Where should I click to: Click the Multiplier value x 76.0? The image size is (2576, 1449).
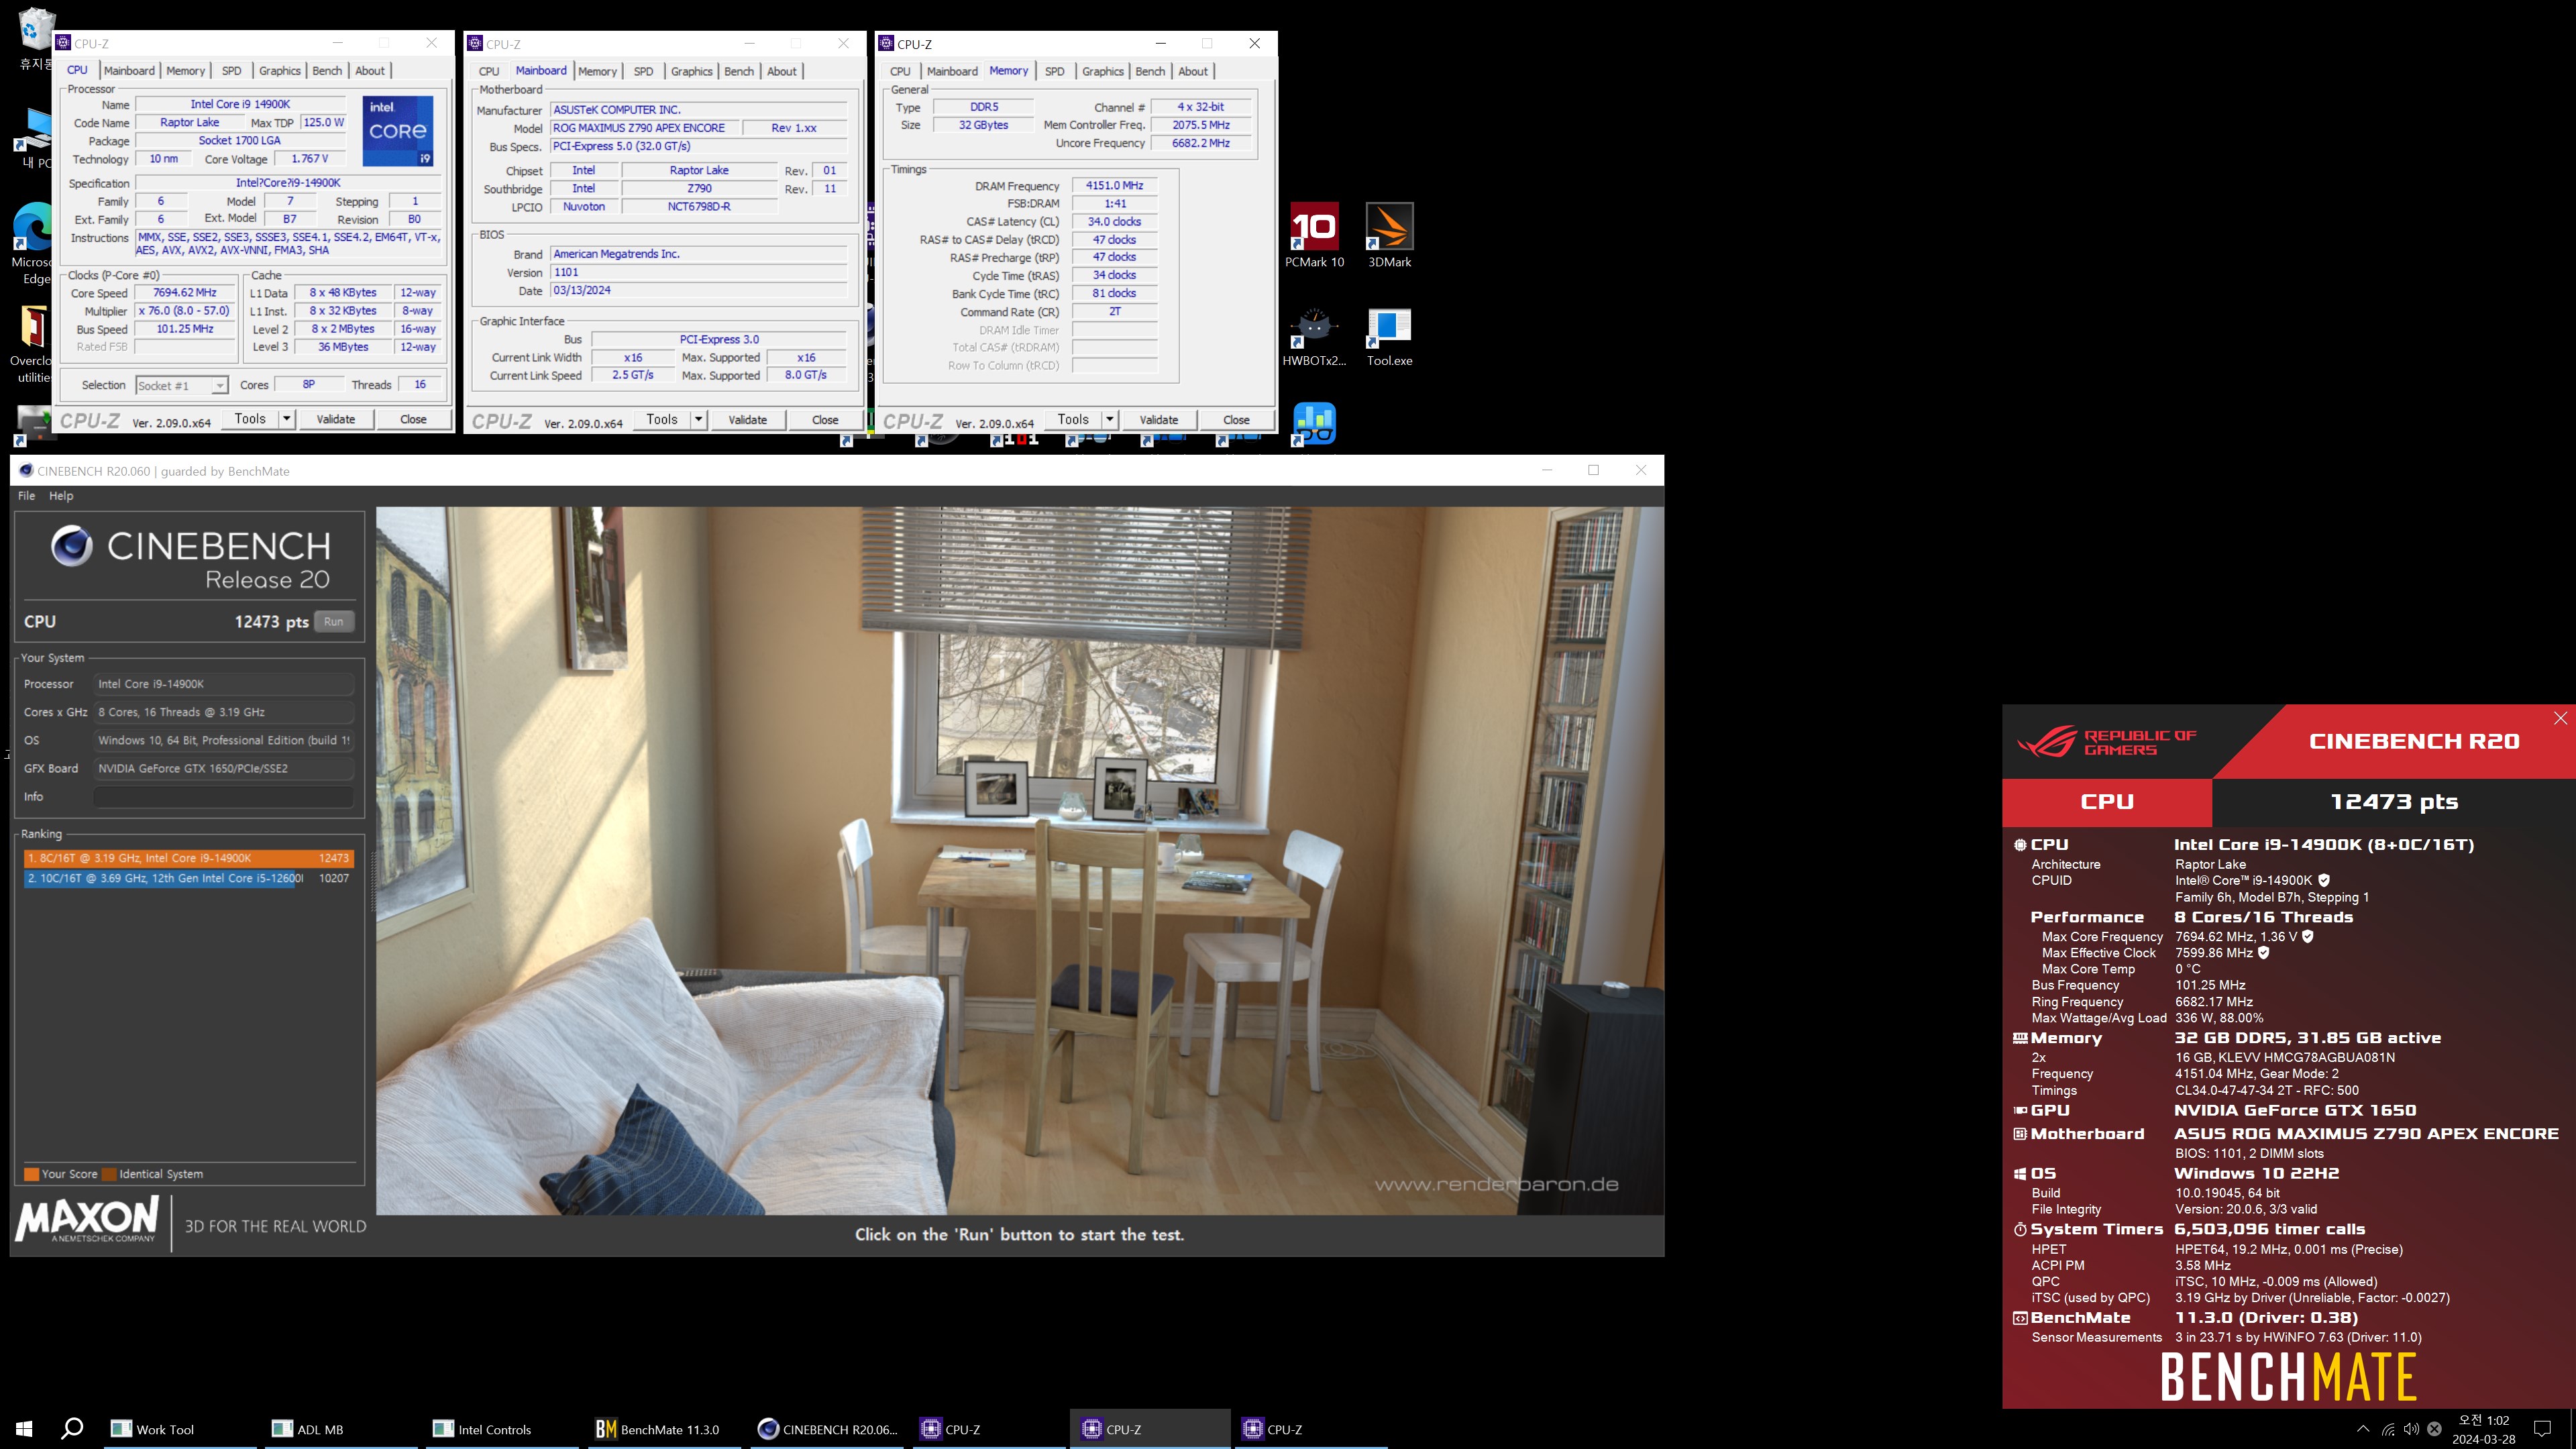click(185, 311)
